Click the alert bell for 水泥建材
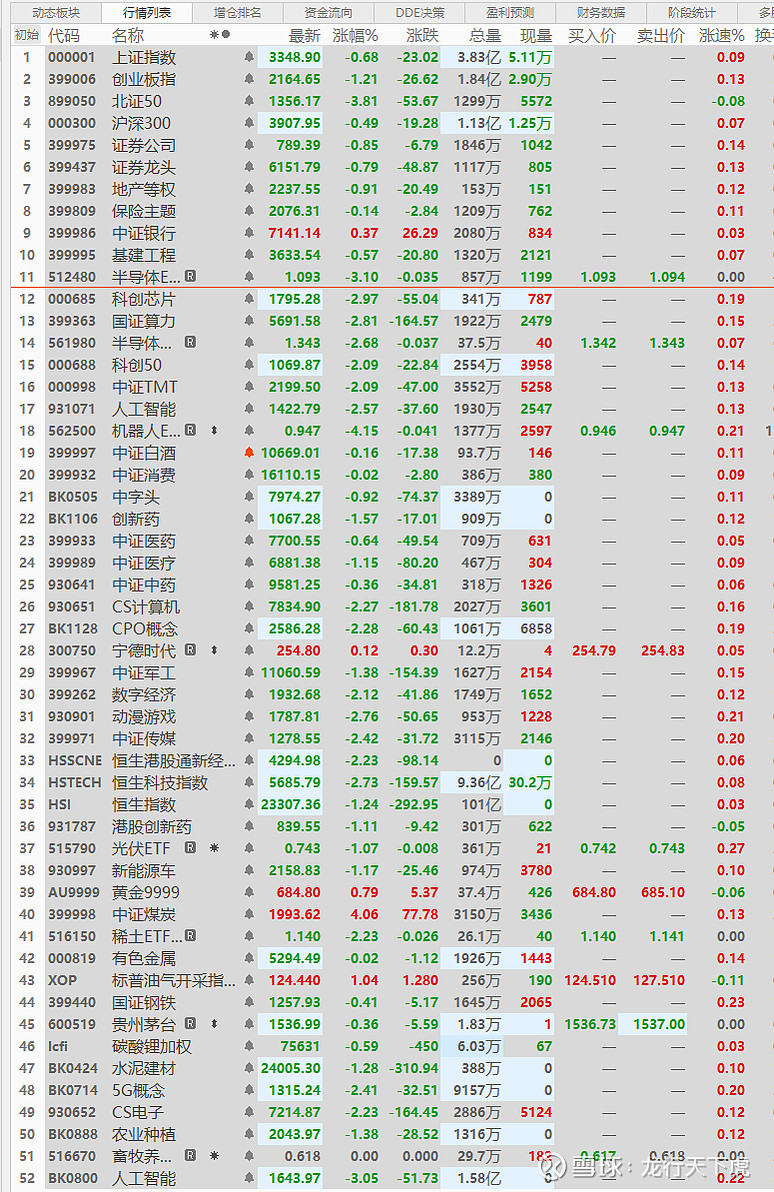This screenshot has width=774, height=1192. pos(249,1068)
